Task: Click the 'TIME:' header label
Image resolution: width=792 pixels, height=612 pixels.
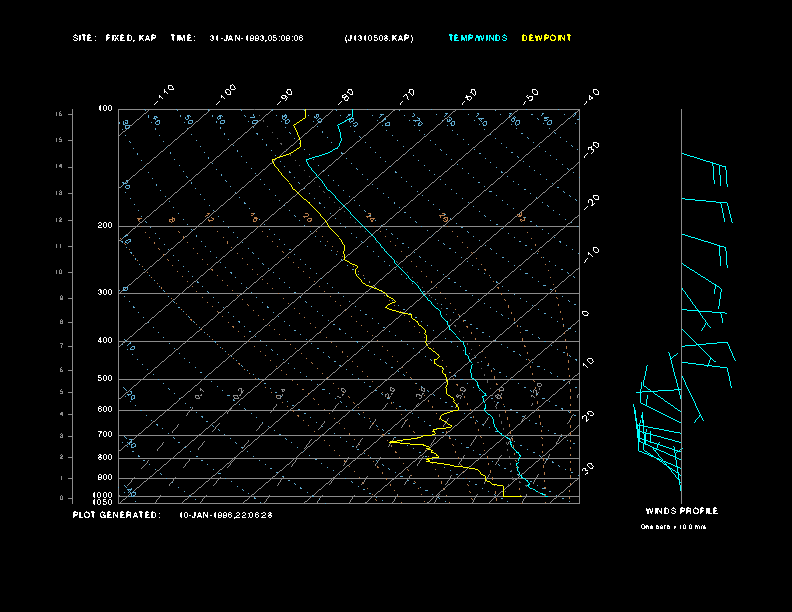Action: (x=183, y=38)
